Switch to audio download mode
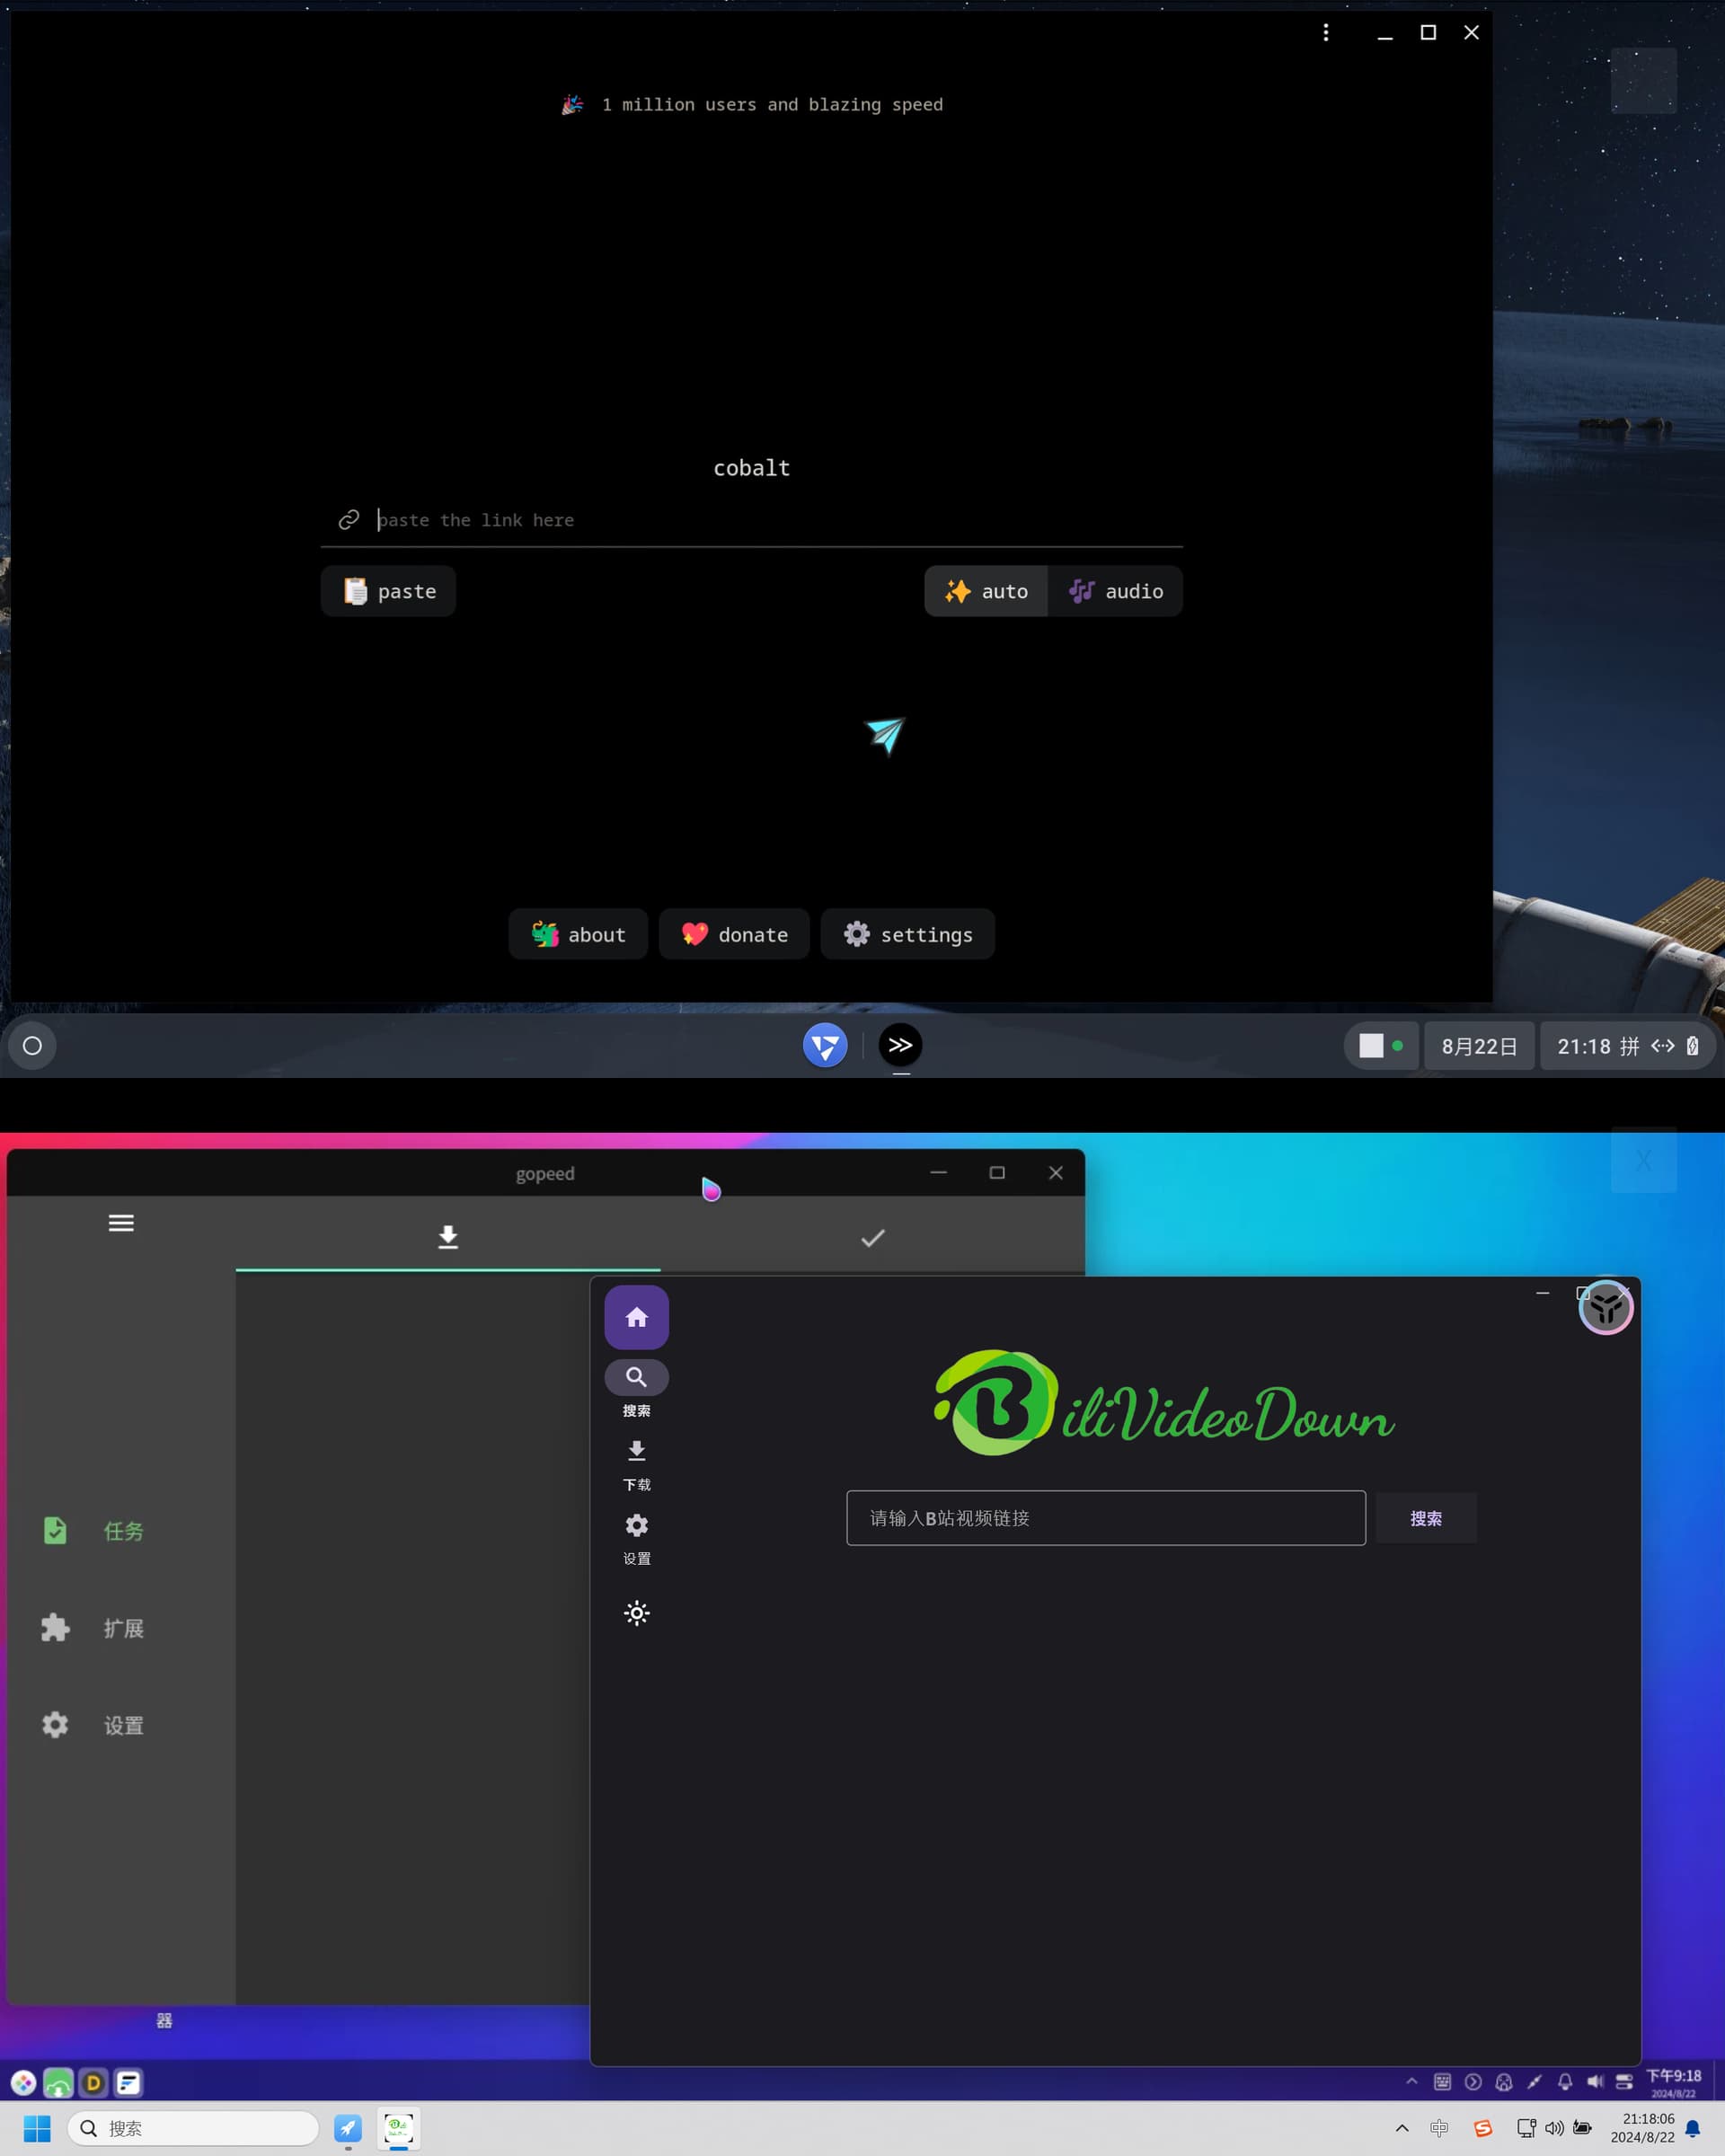The image size is (1725, 2156). [x=1115, y=591]
